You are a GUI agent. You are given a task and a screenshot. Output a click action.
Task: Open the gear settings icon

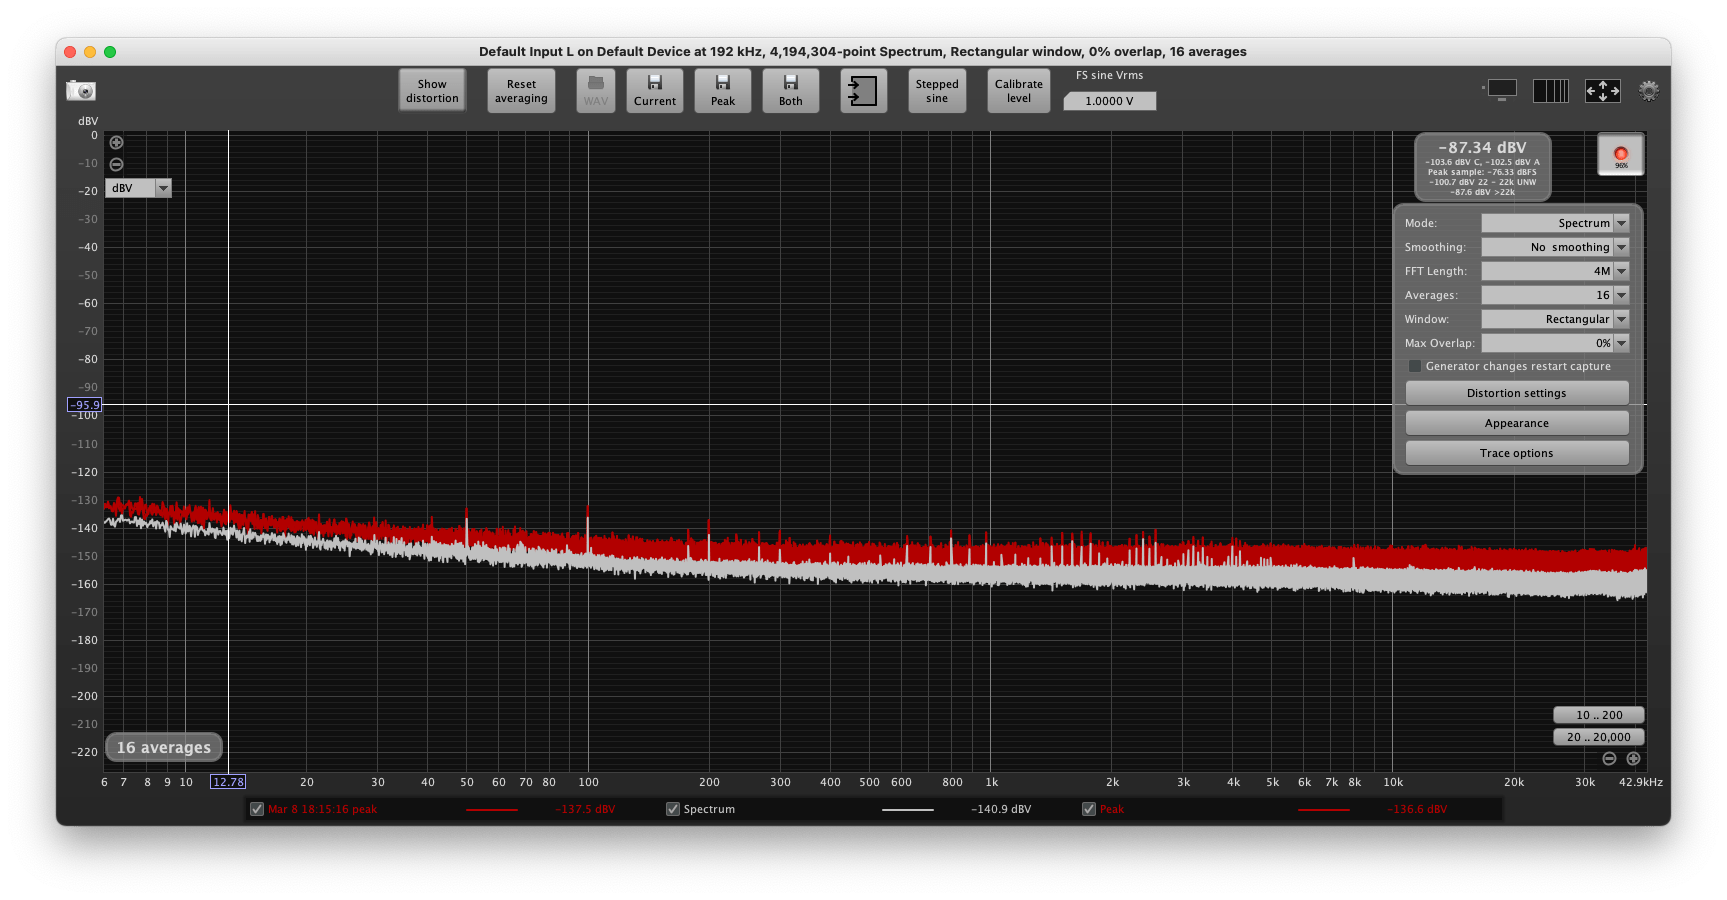click(1649, 91)
